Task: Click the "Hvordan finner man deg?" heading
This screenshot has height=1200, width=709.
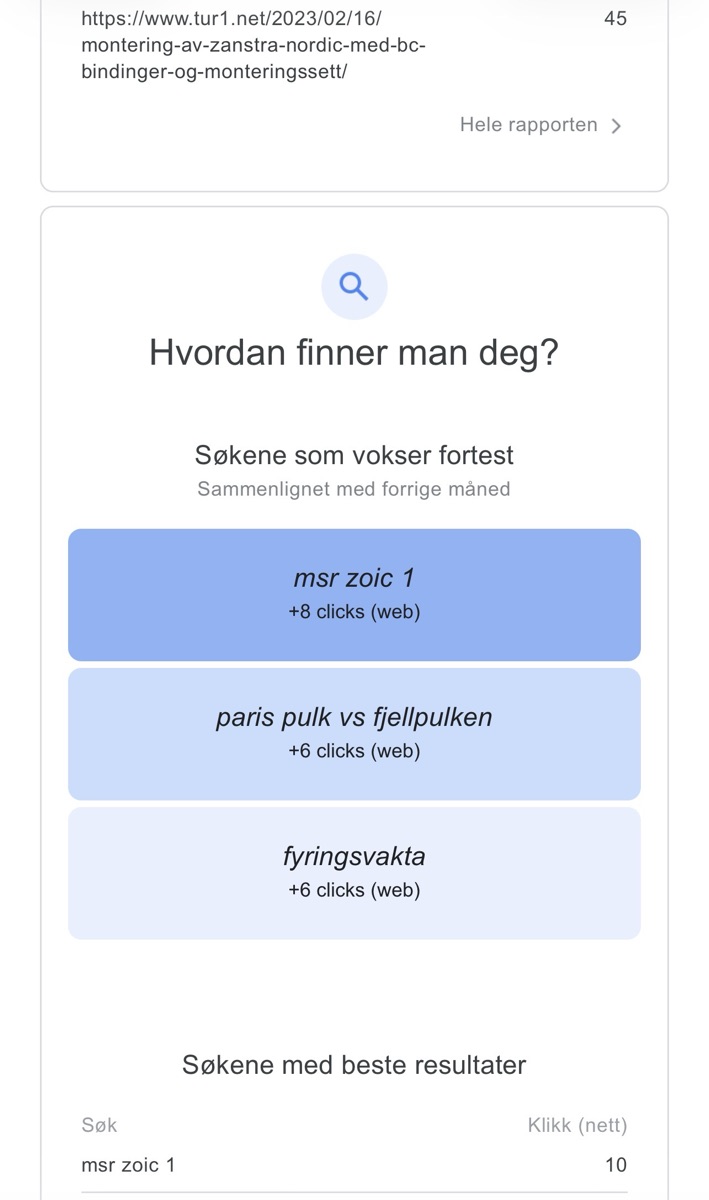Action: (354, 353)
